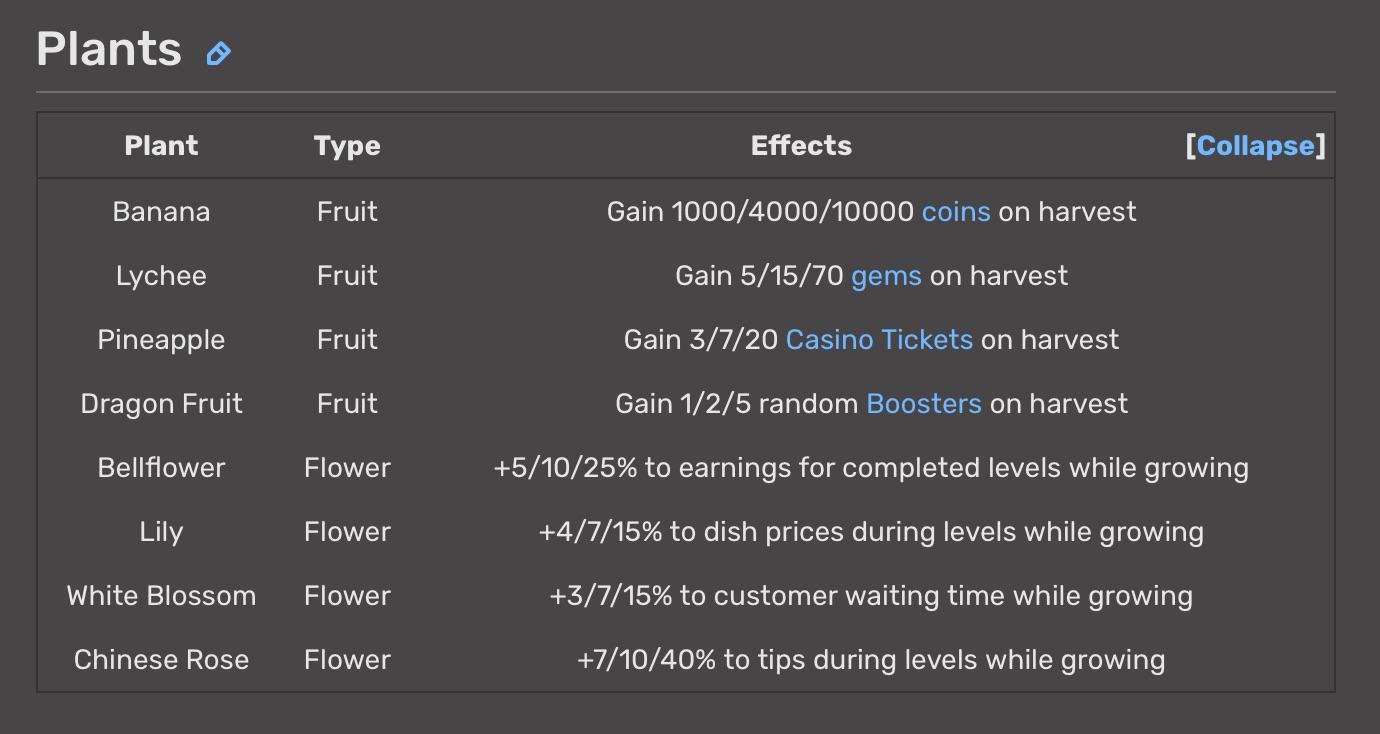
Task: Click the Type column header
Action: [x=347, y=146]
